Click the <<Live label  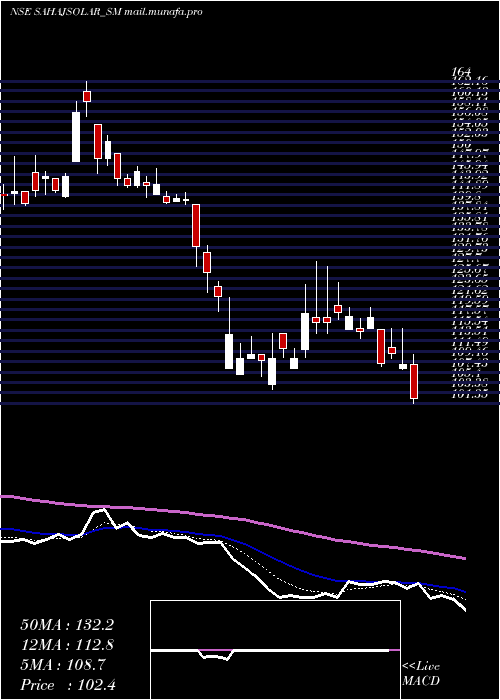(x=421, y=667)
